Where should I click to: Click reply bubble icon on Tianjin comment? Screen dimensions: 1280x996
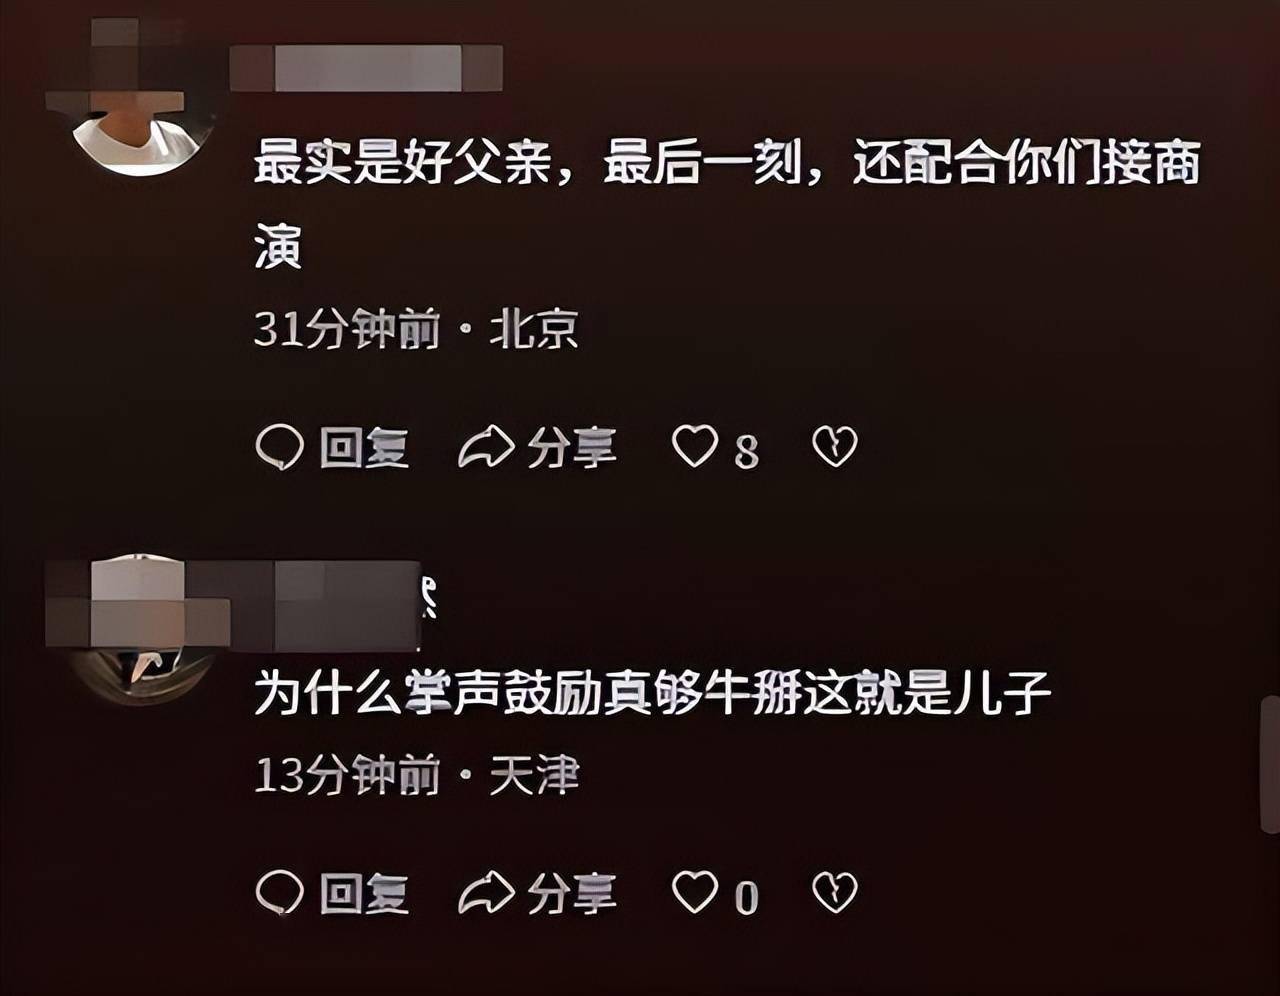(x=279, y=892)
